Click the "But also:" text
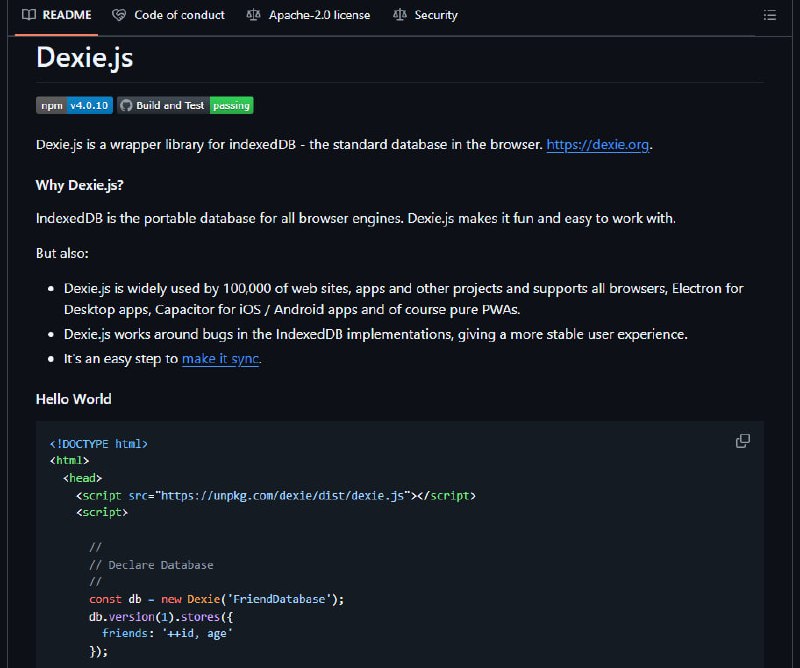Viewport: 800px width, 668px height. [x=62, y=253]
